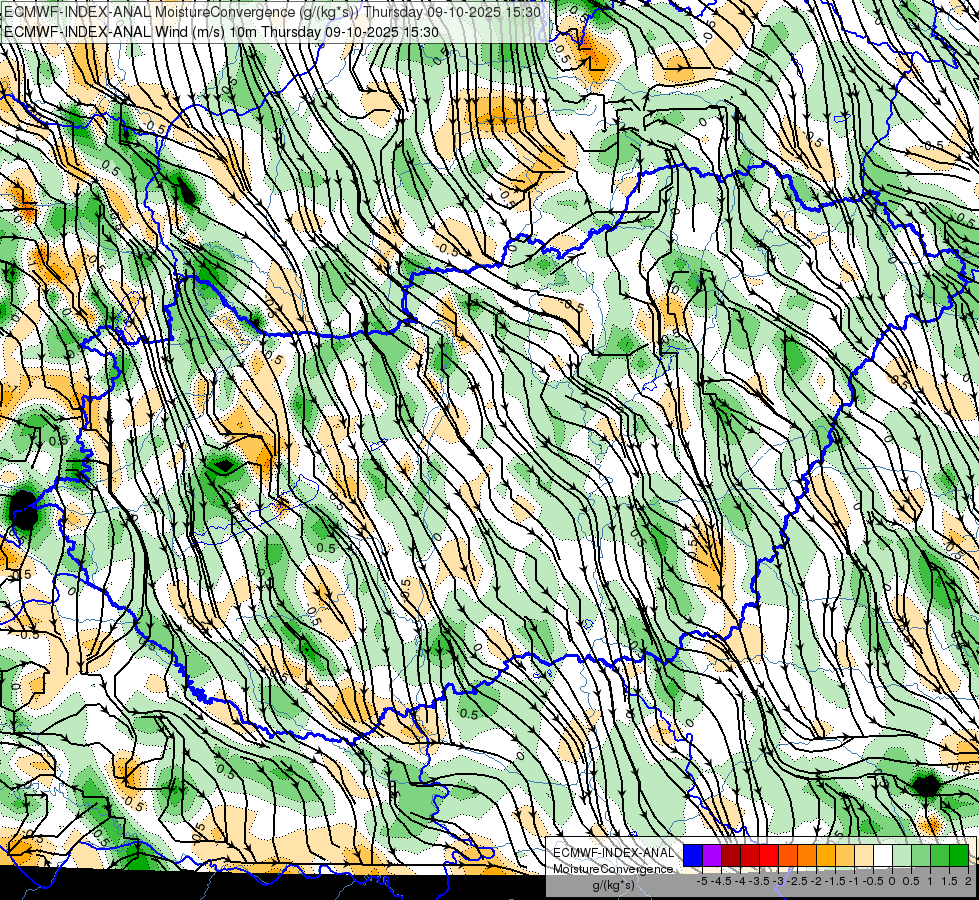Viewport: 979px width, 900px height.
Task: Pick the red swatch between -4 and -3.5
Action: tap(750, 855)
